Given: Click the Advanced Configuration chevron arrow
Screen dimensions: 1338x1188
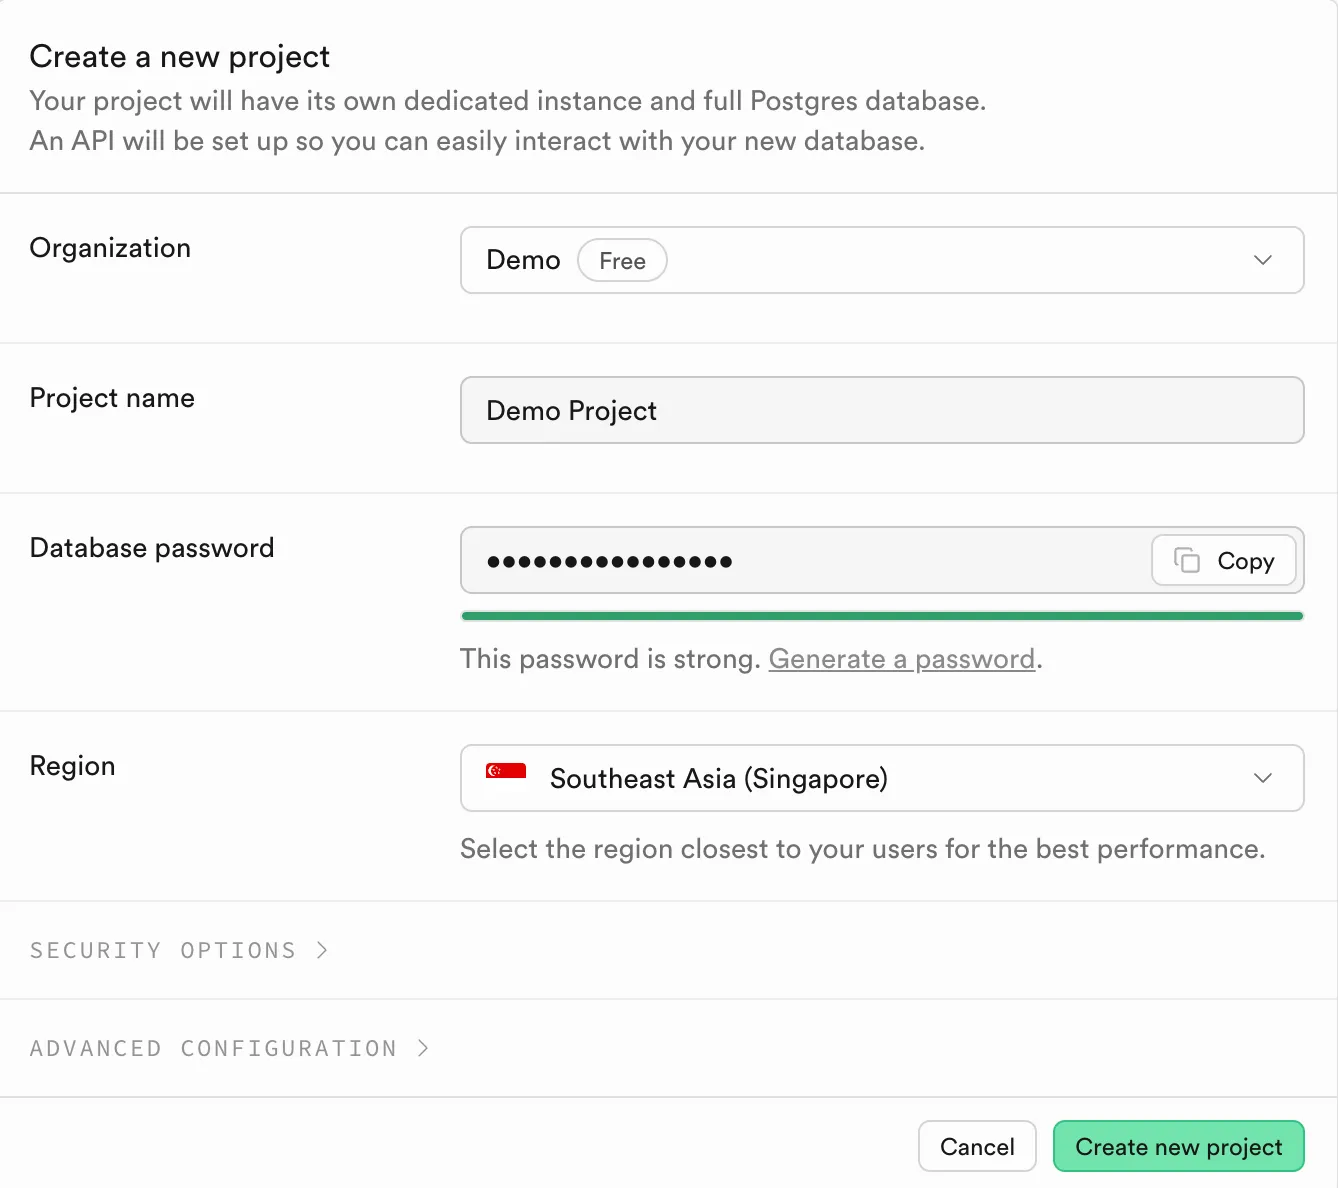Looking at the screenshot, I should tap(423, 1048).
